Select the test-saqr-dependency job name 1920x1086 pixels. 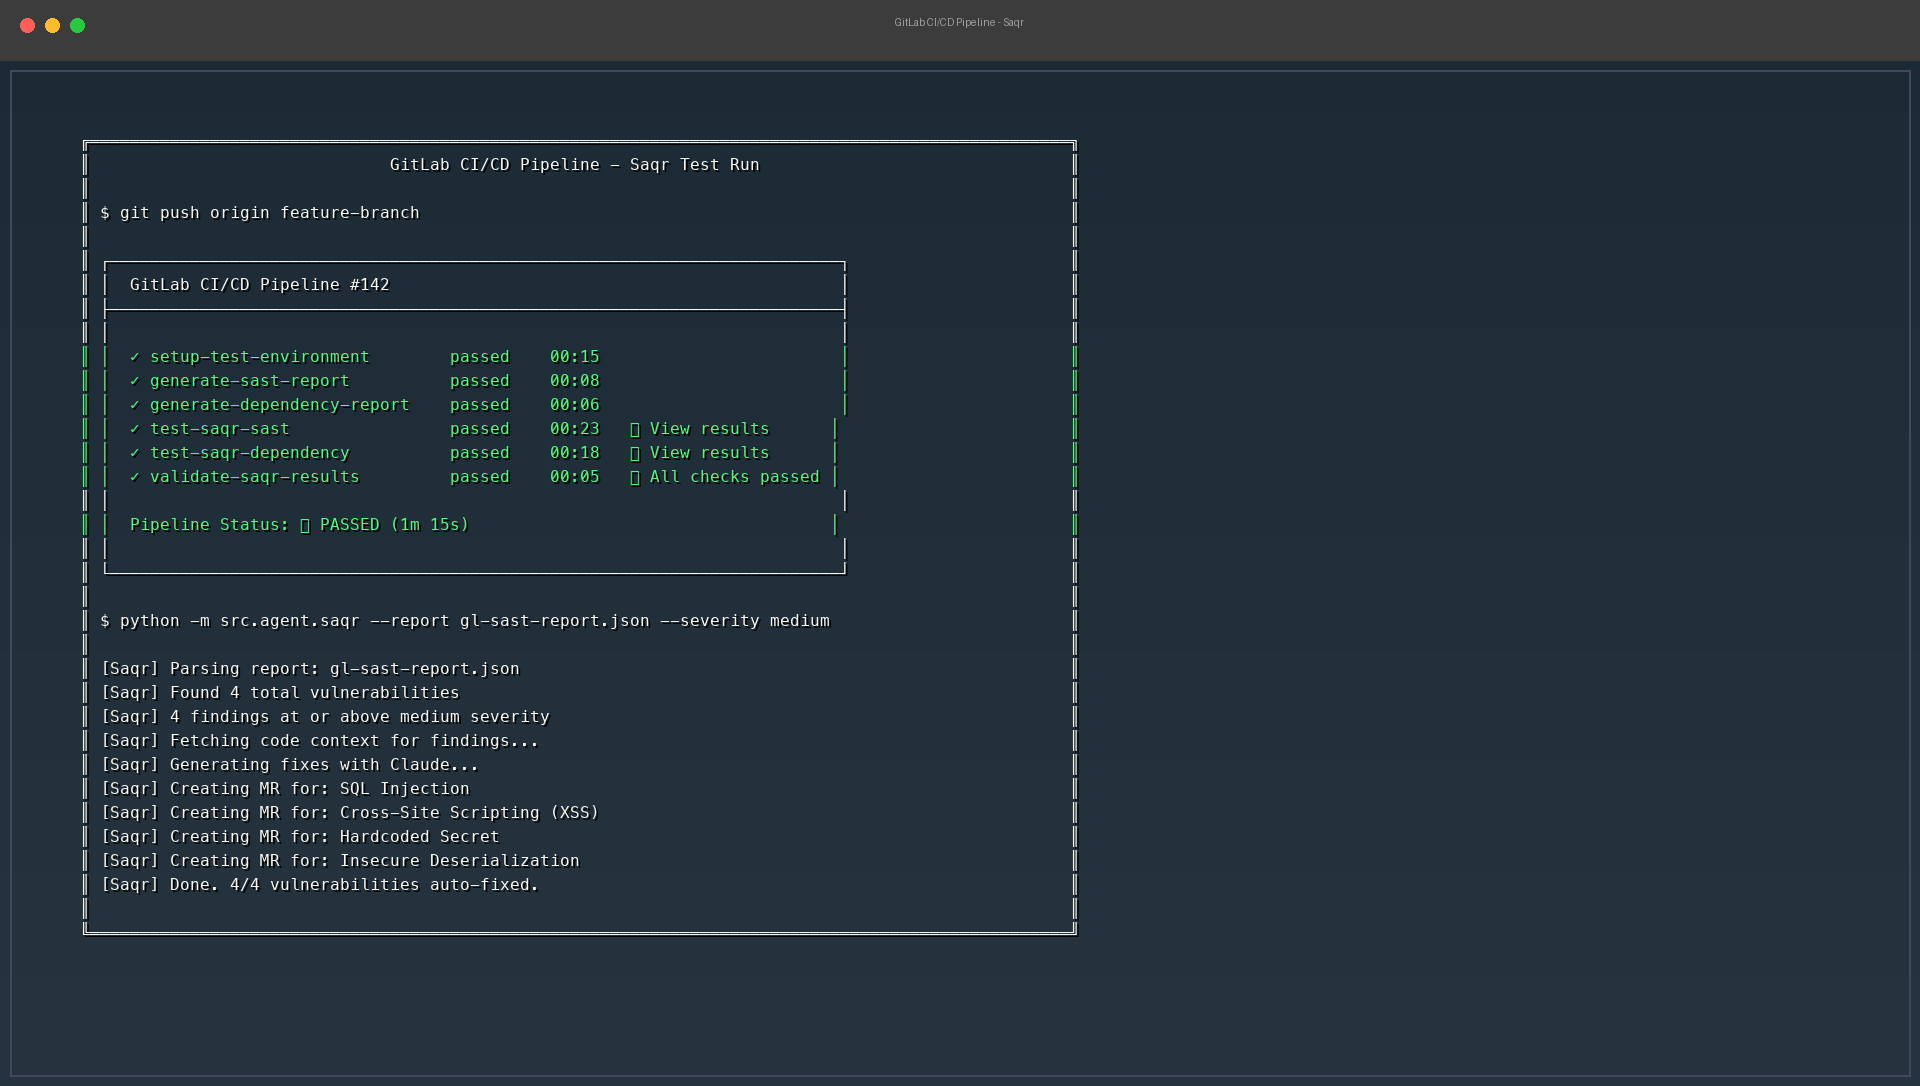click(249, 453)
